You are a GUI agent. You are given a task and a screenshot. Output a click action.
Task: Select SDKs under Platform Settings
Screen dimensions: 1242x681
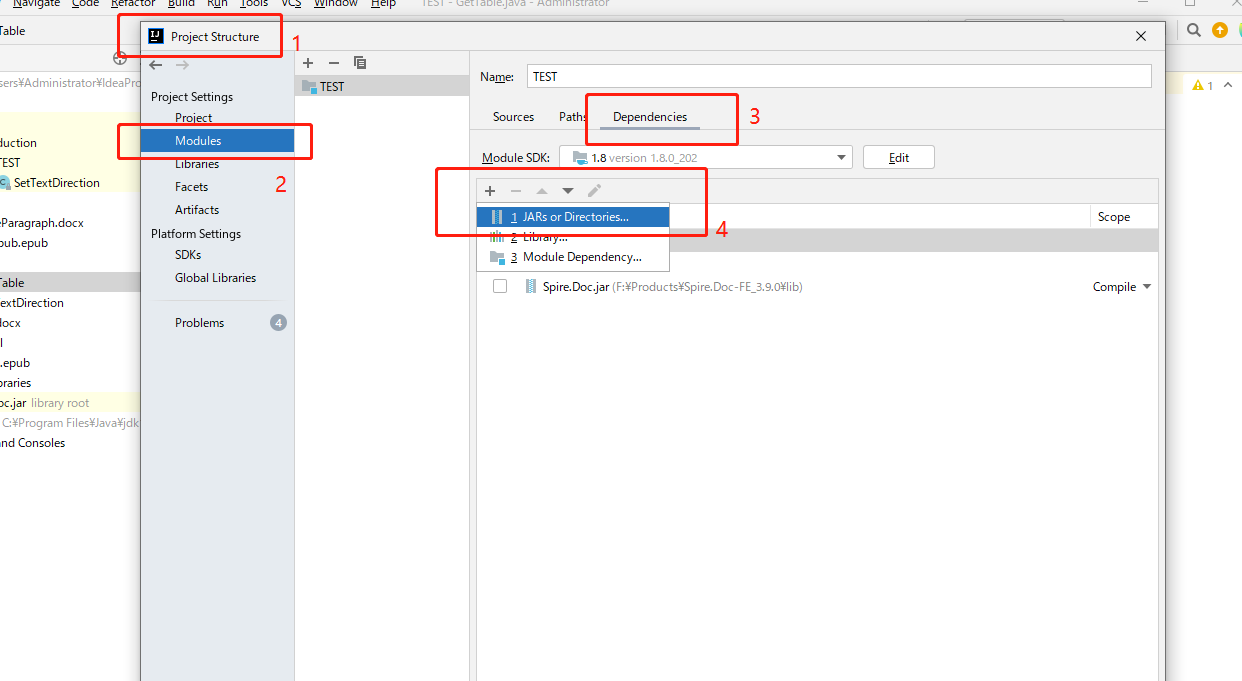(x=188, y=255)
